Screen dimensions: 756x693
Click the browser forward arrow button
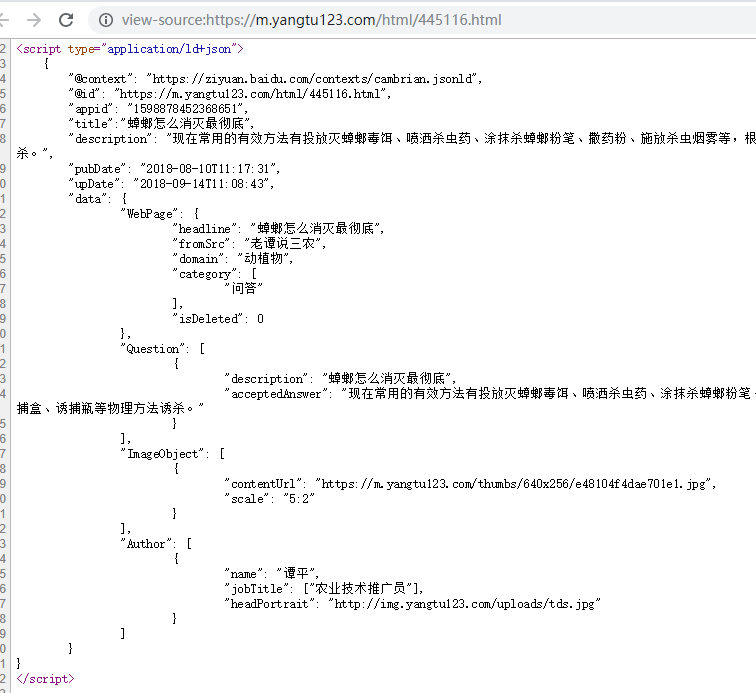point(34,20)
